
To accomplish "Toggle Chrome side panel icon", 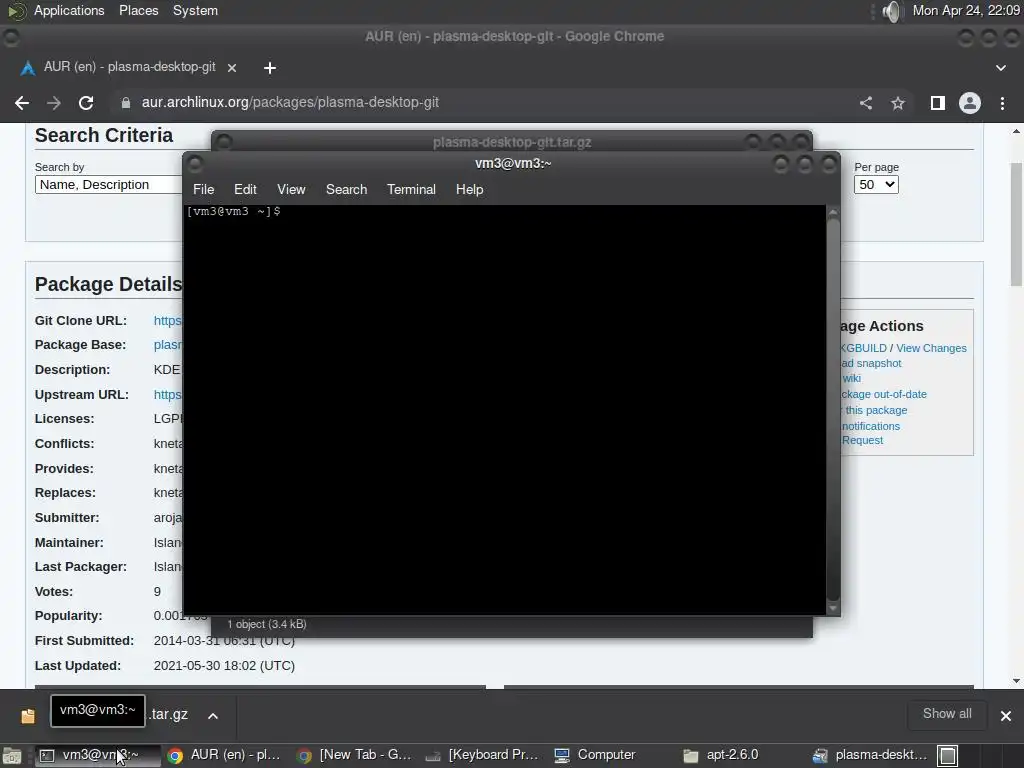I will coord(938,103).
